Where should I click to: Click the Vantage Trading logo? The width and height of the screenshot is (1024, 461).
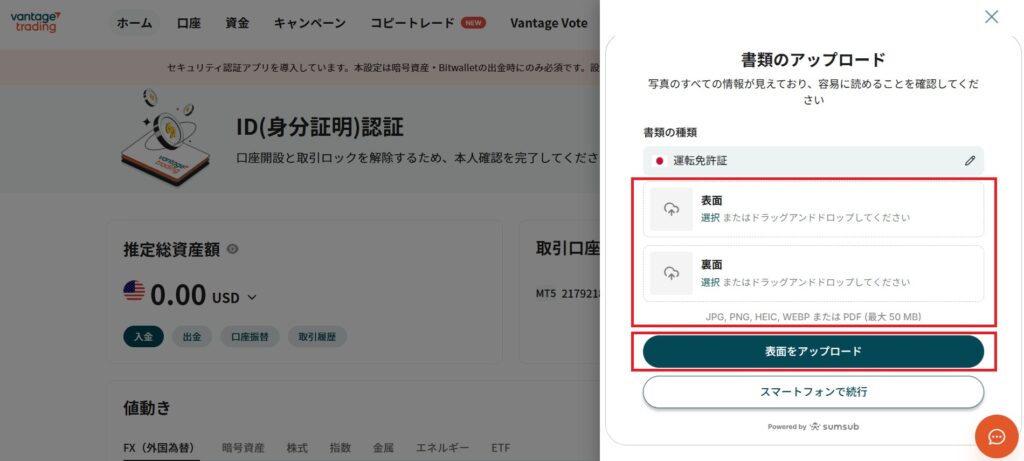[x=36, y=22]
